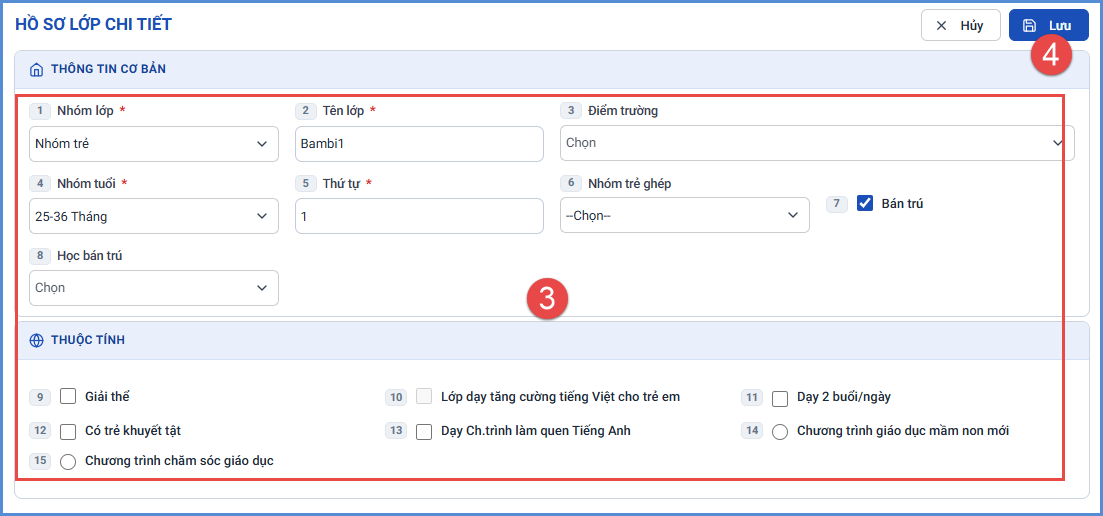Screen dimensions: 1103x516
Task: Click the Thông tin cơ bản section title
Action: (108, 70)
